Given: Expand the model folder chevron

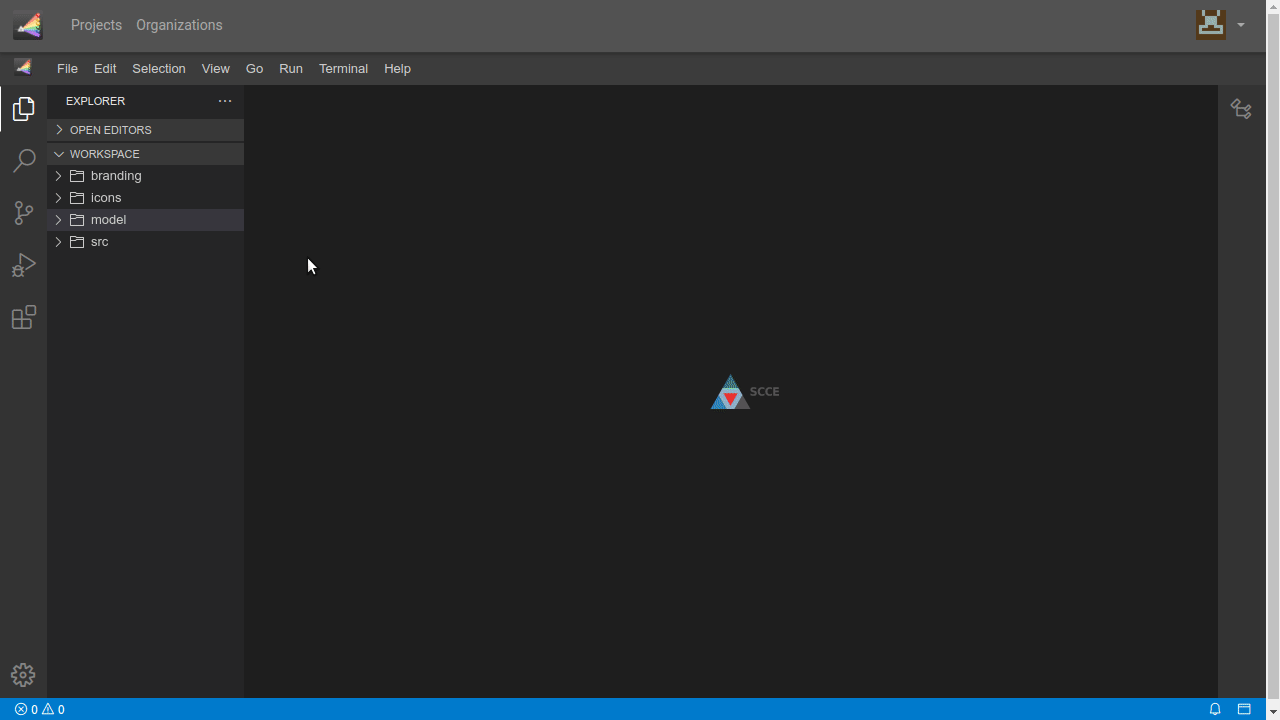Looking at the screenshot, I should pyautogui.click(x=59, y=220).
